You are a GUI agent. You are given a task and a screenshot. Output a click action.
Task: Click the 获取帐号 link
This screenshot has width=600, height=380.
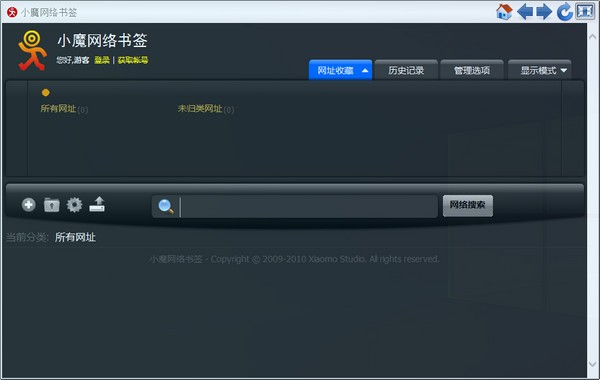click(133, 60)
